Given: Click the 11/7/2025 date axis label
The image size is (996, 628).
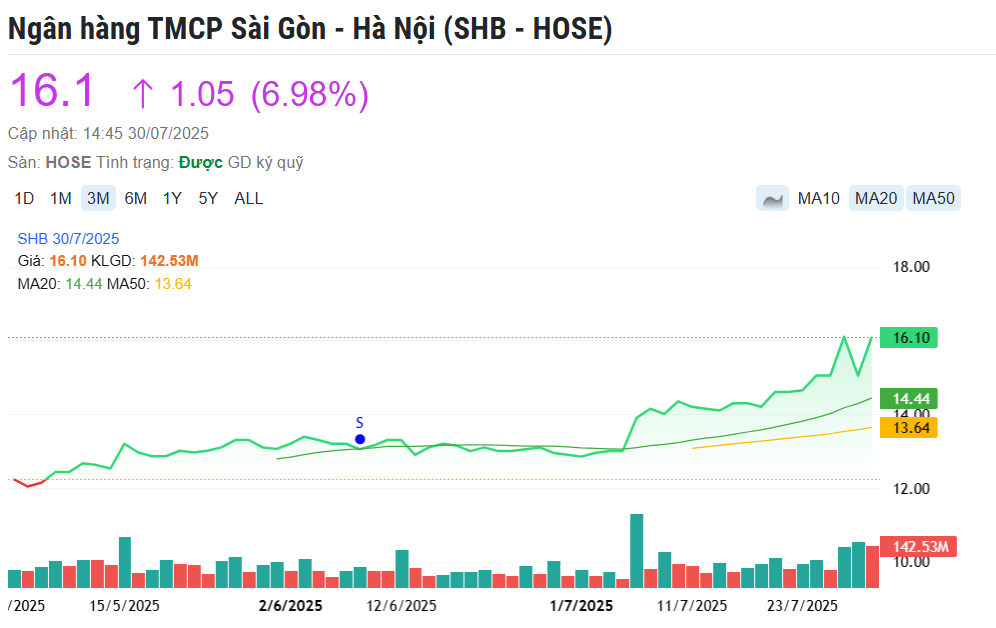Looking at the screenshot, I should pyautogui.click(x=692, y=606).
